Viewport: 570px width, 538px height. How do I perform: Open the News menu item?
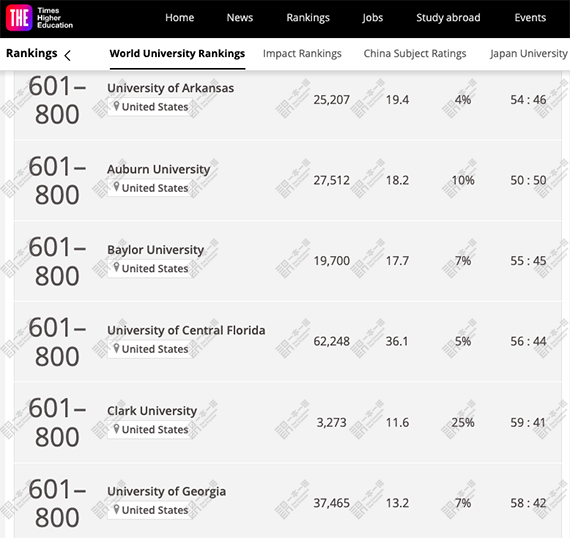point(240,17)
